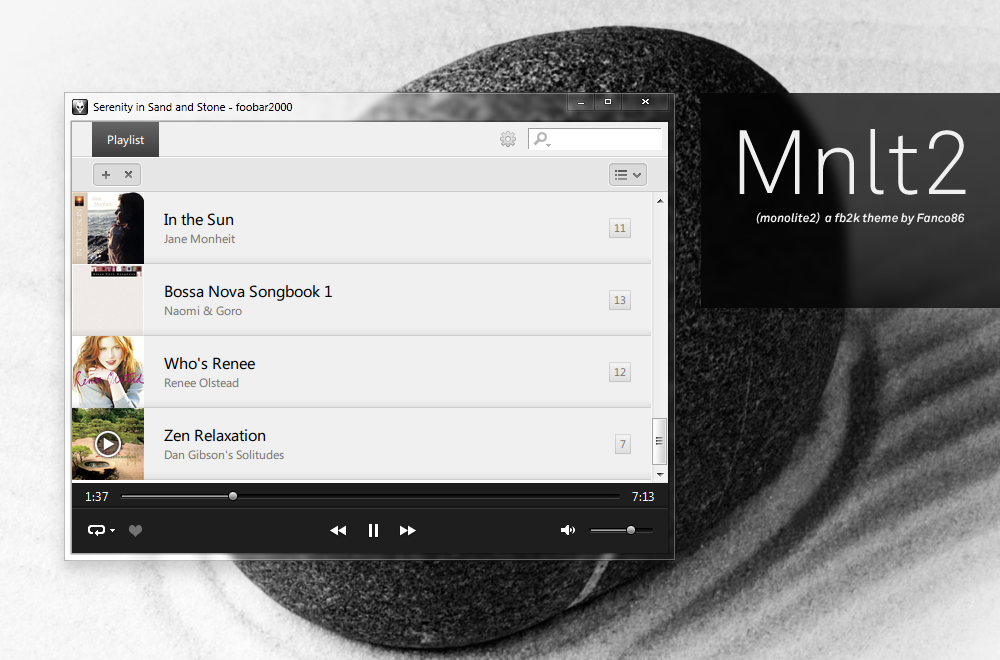Viewport: 1000px width, 660px height.
Task: Click total time 7:13
Action: coord(643,497)
